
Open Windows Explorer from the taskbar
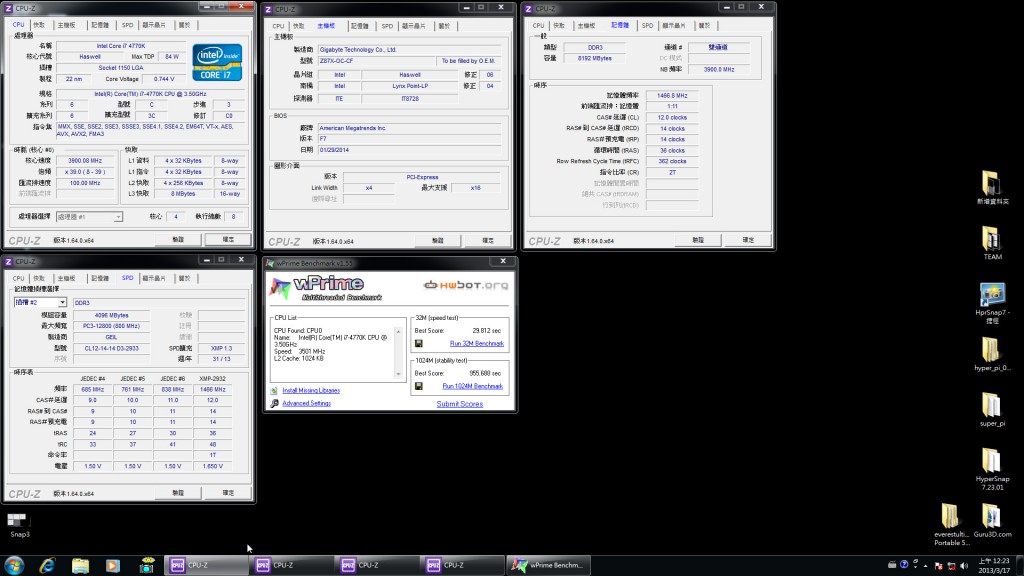(80, 565)
